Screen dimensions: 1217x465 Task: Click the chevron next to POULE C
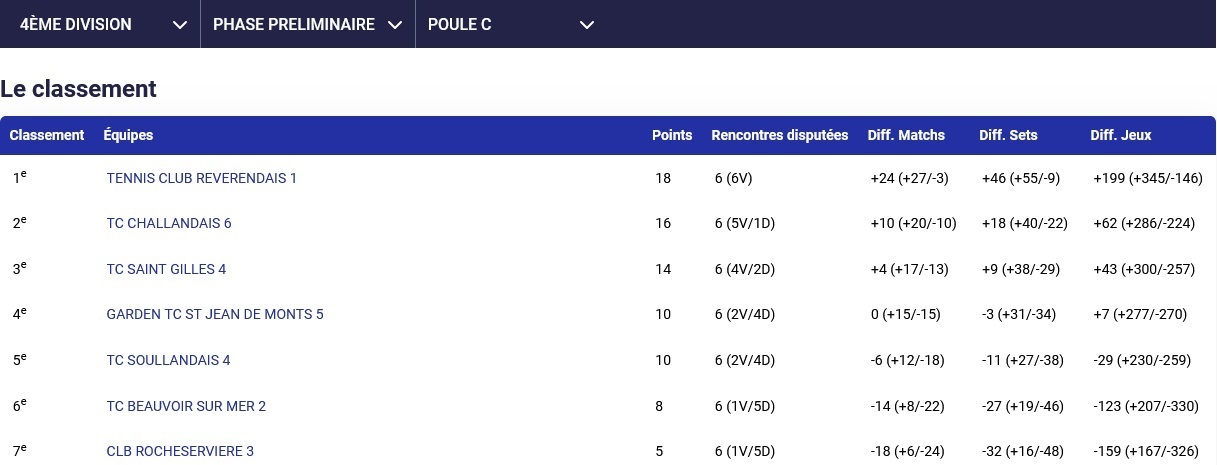(x=587, y=25)
